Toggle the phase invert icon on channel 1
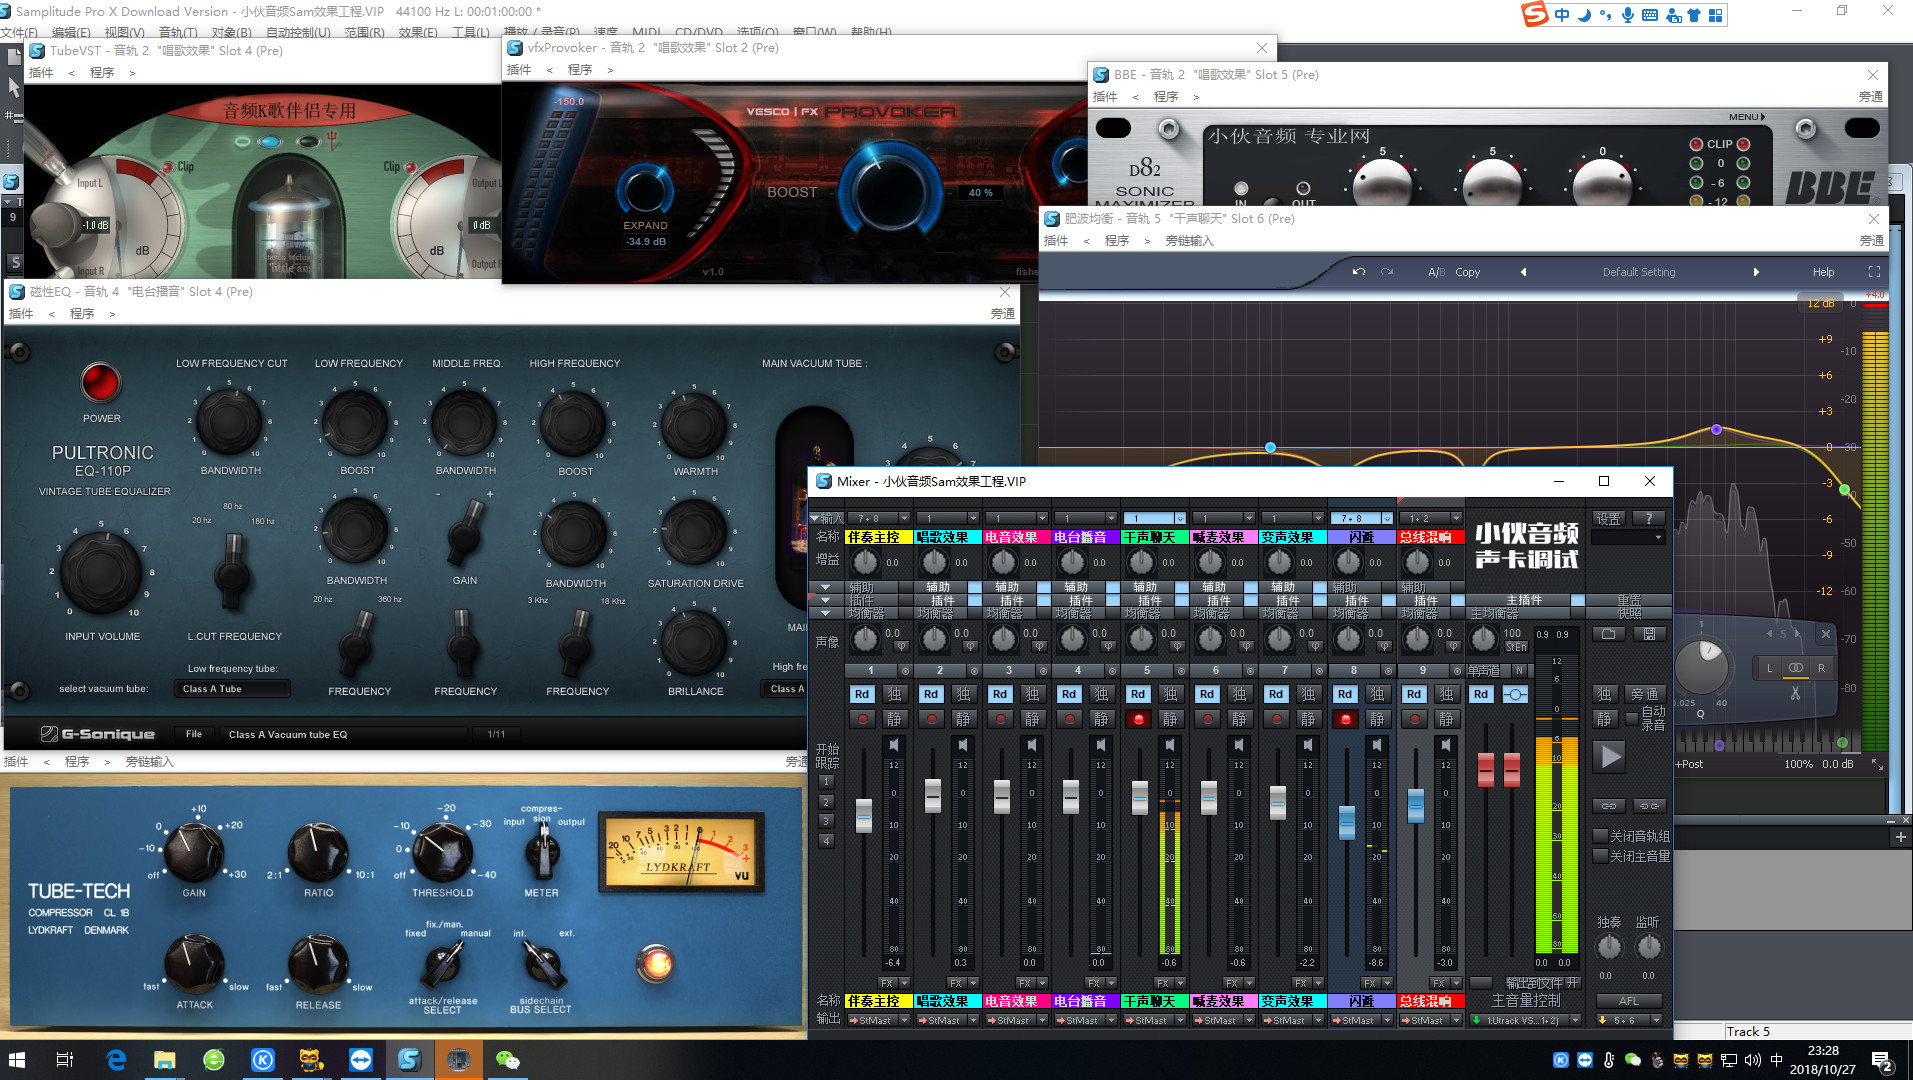Screen dimensions: 1913x1080 pyautogui.click(x=901, y=646)
